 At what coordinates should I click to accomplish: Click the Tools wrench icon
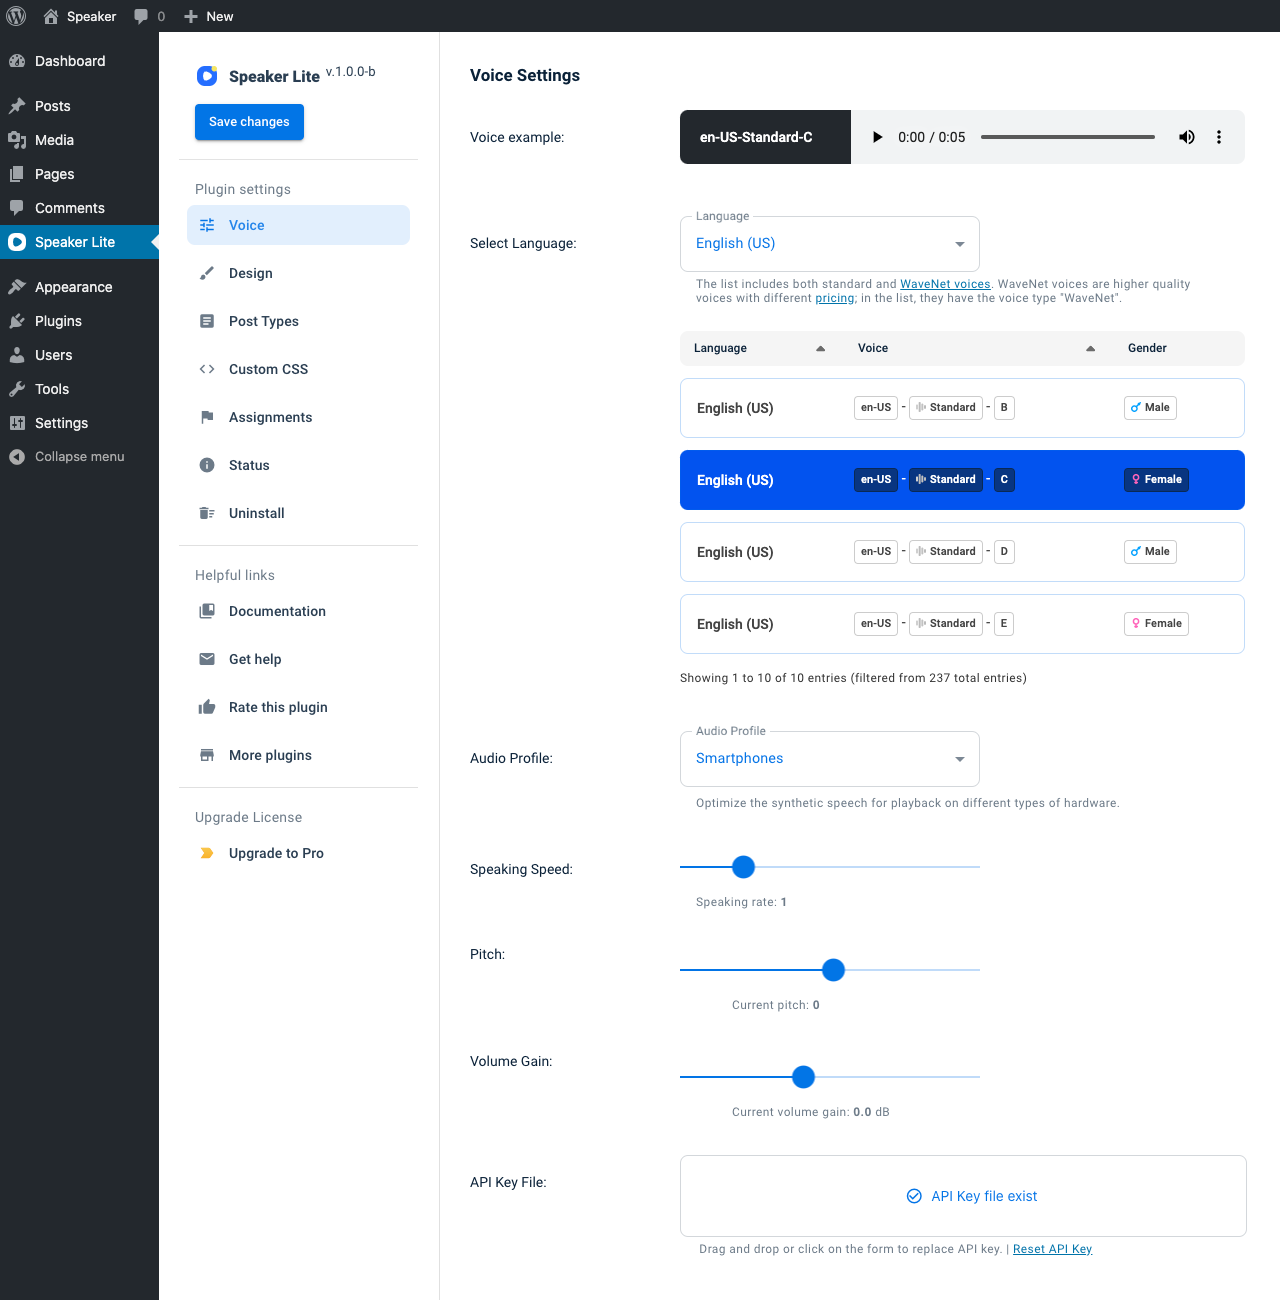click(17, 389)
